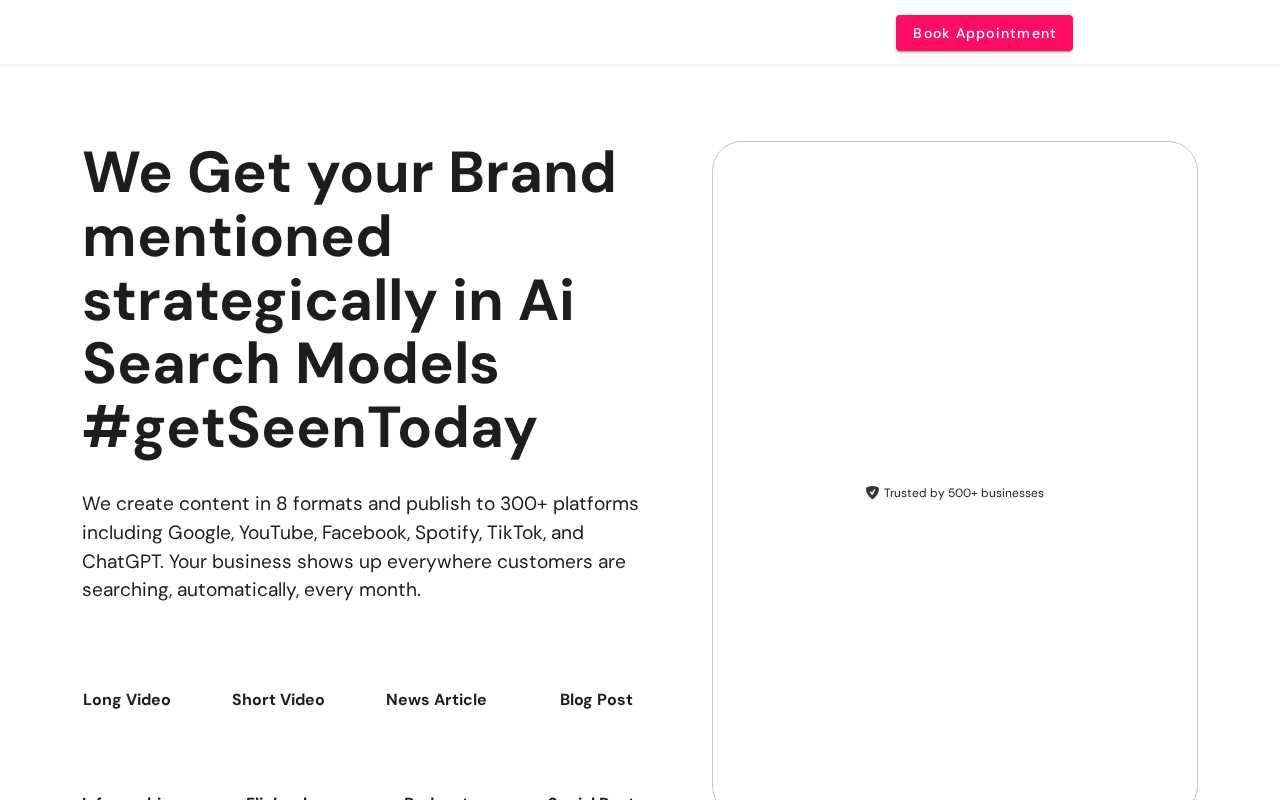
Task: Choose the News Article format
Action: coord(436,700)
